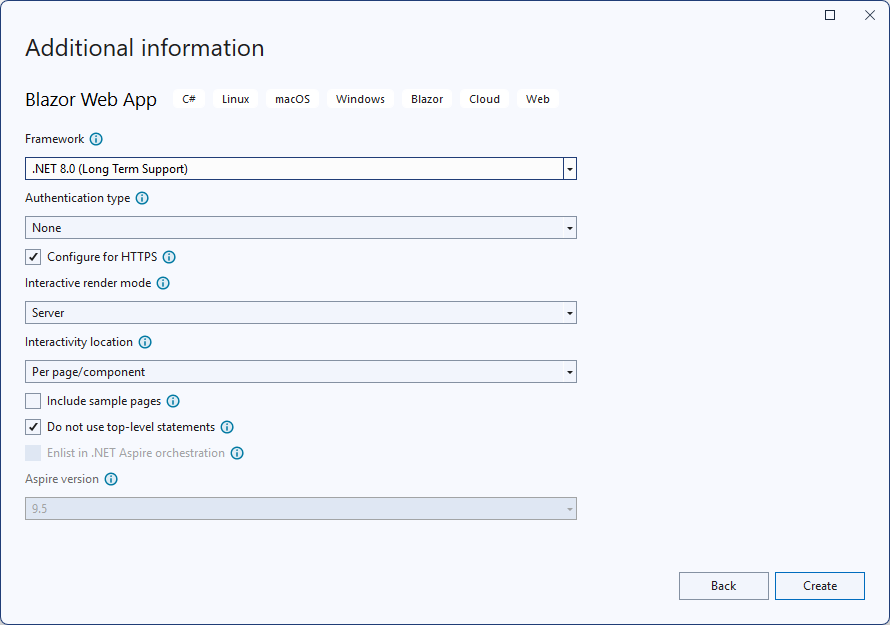Open the Framework dropdown

point(569,168)
